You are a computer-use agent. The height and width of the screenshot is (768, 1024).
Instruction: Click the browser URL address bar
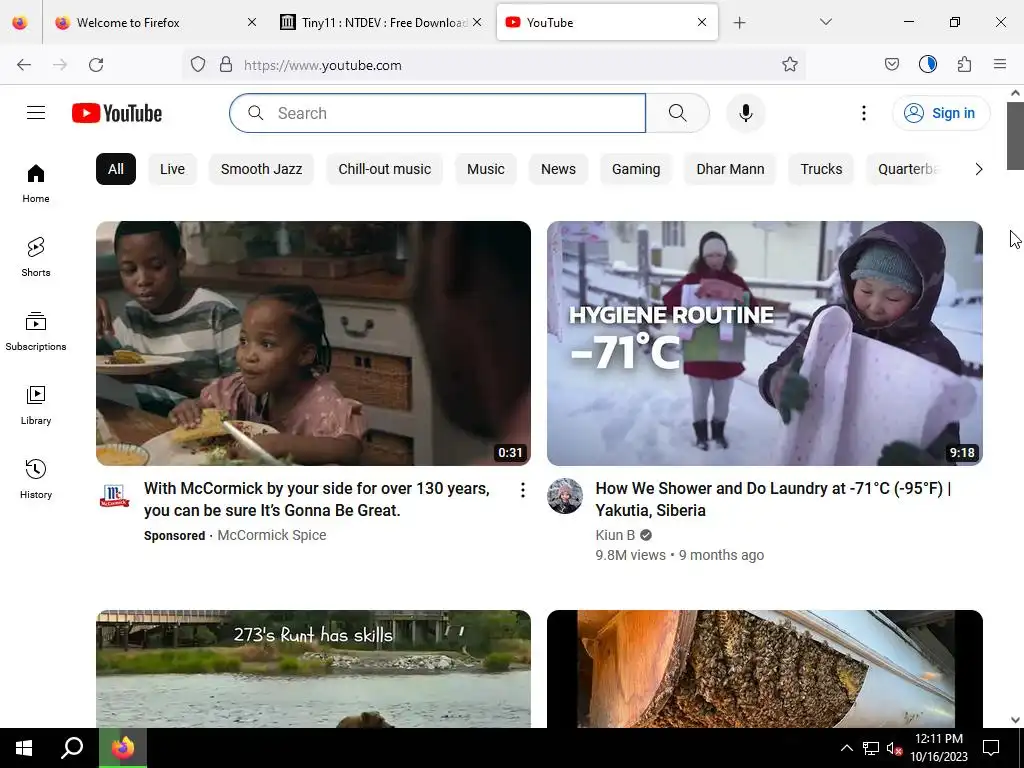496,65
